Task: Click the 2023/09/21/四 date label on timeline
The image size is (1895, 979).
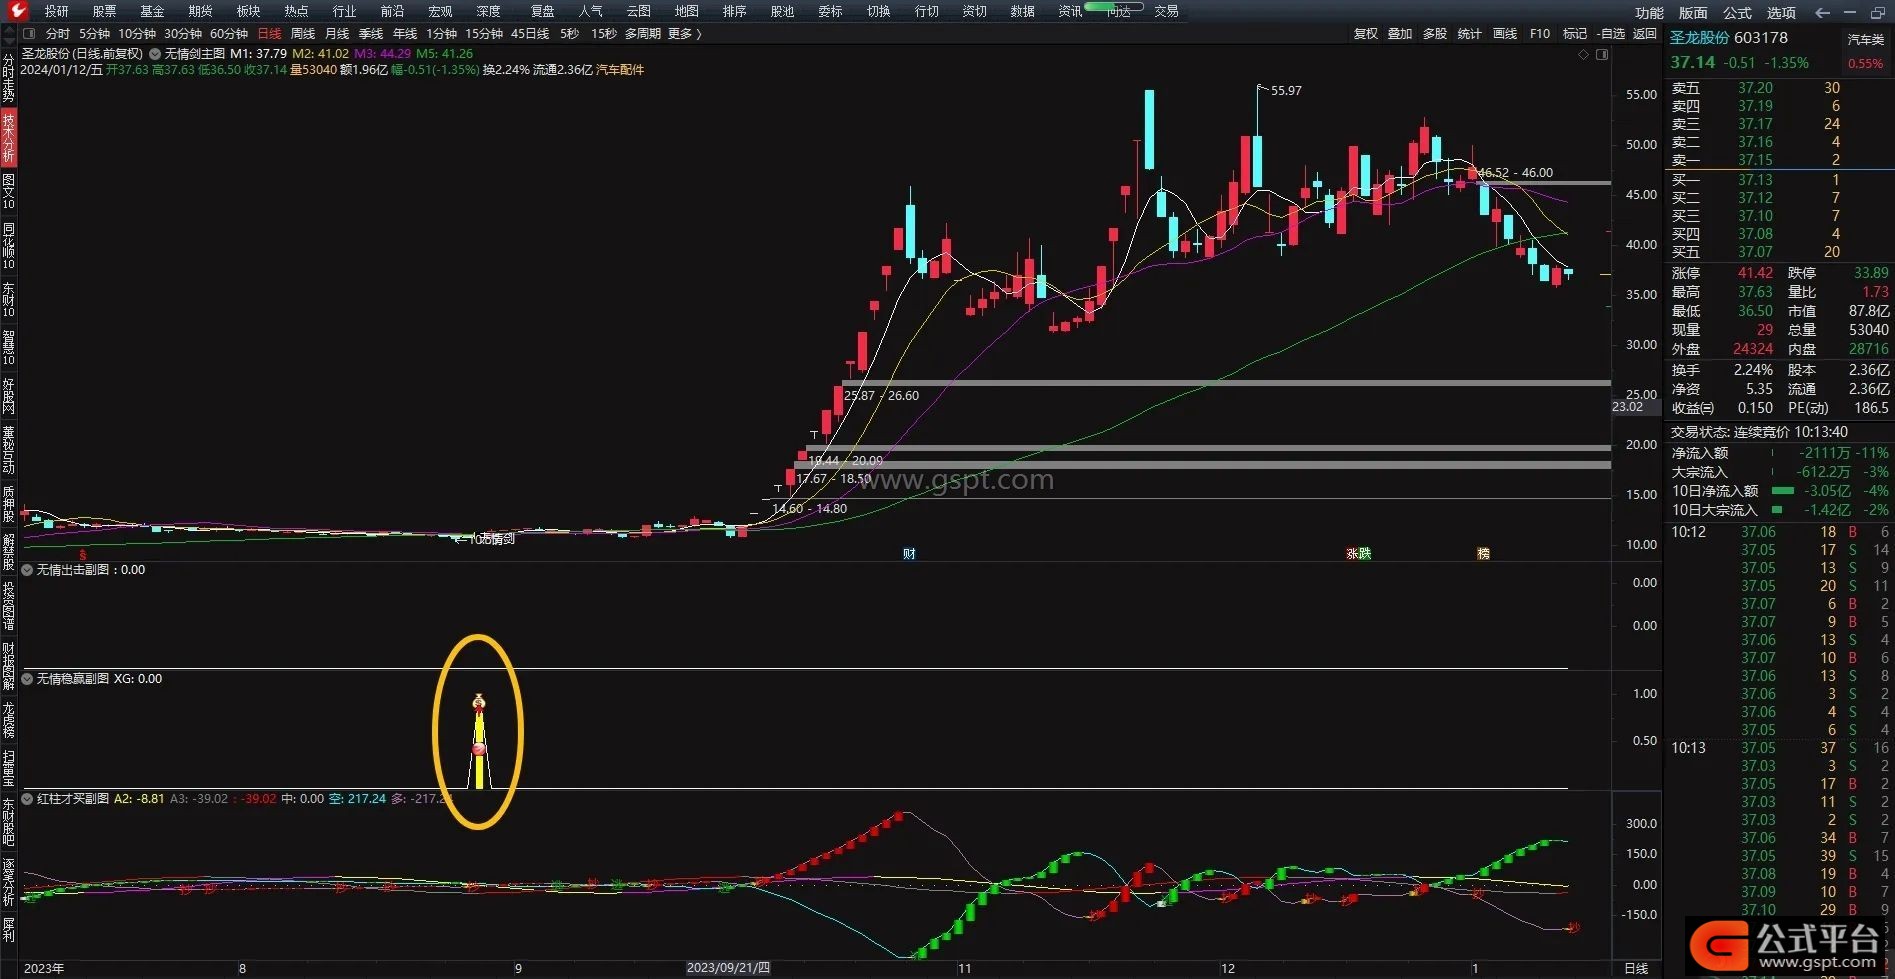Action: [x=728, y=968]
